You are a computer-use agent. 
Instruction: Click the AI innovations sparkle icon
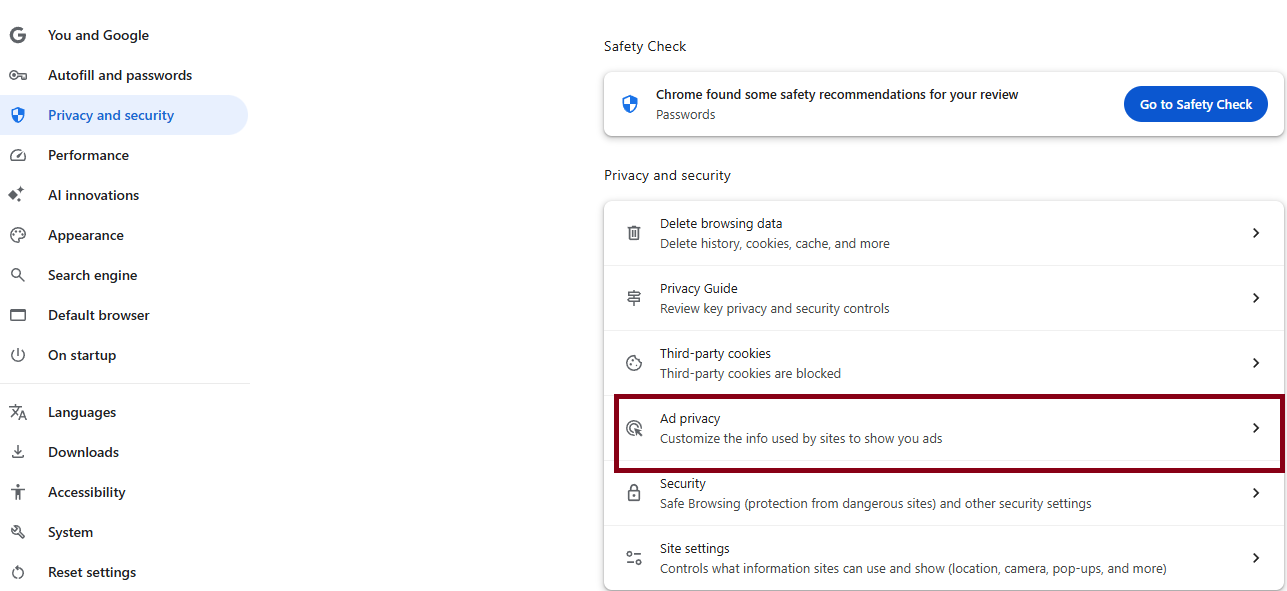click(x=17, y=195)
